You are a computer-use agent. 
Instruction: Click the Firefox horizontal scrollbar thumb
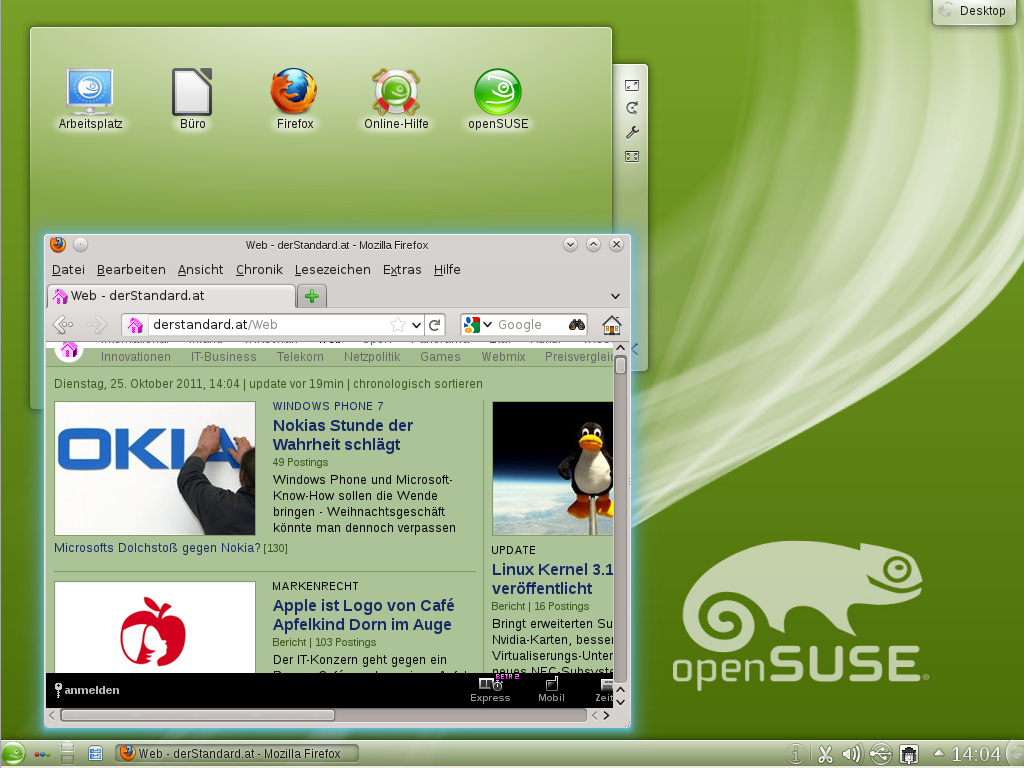(x=197, y=715)
